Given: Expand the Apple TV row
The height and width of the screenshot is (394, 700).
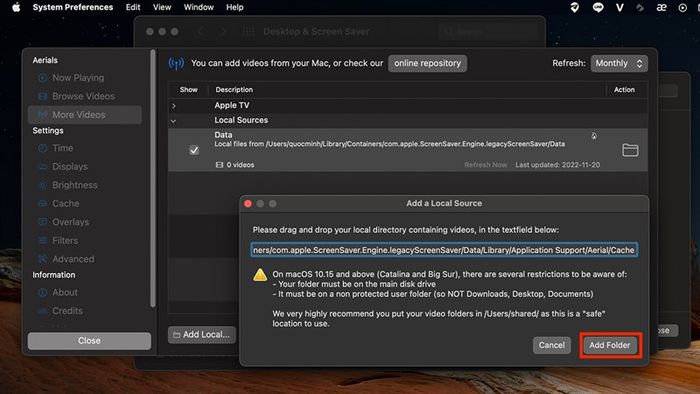Looking at the screenshot, I should pos(174,106).
